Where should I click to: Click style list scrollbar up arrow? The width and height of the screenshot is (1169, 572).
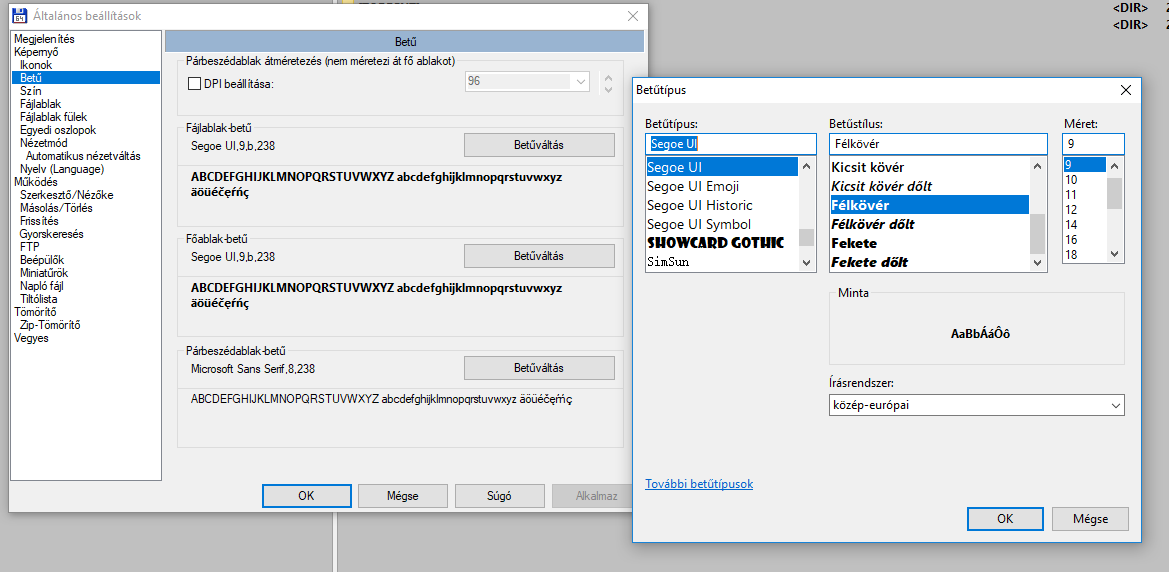(1037, 166)
